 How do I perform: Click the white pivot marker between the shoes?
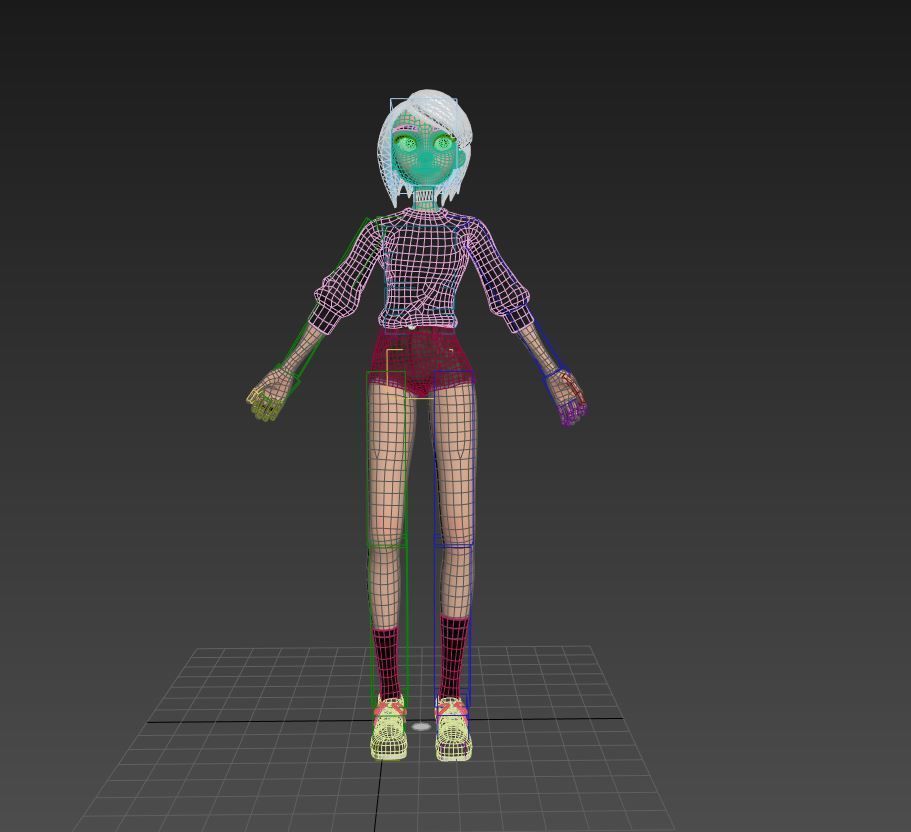(421, 727)
